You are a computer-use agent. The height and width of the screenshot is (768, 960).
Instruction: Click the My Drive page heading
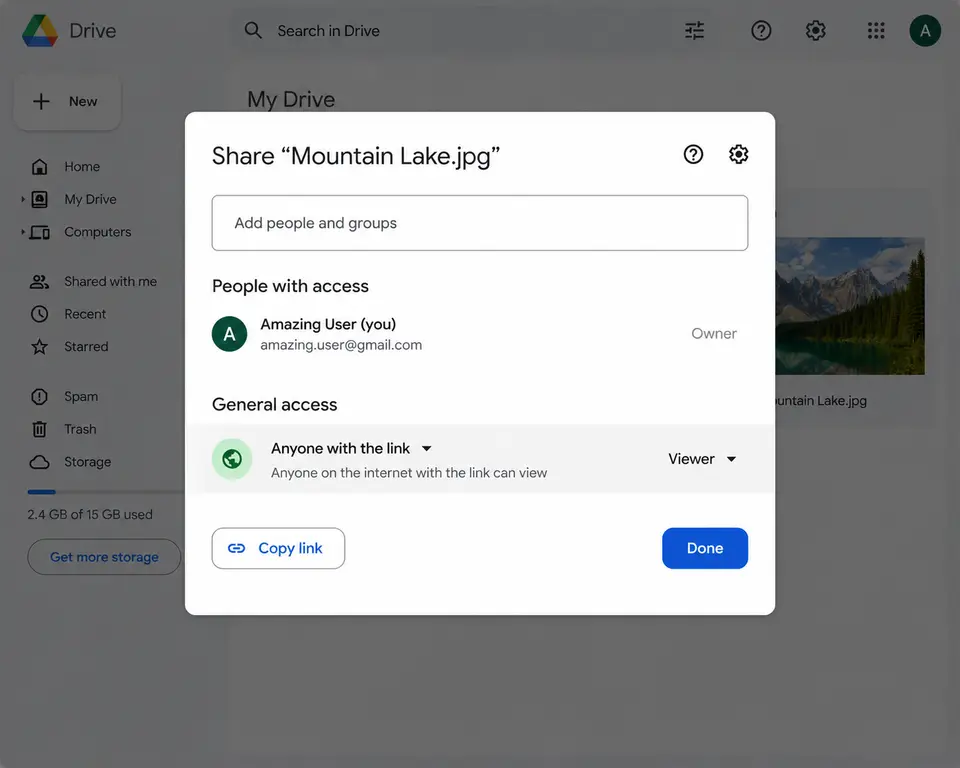click(x=291, y=100)
